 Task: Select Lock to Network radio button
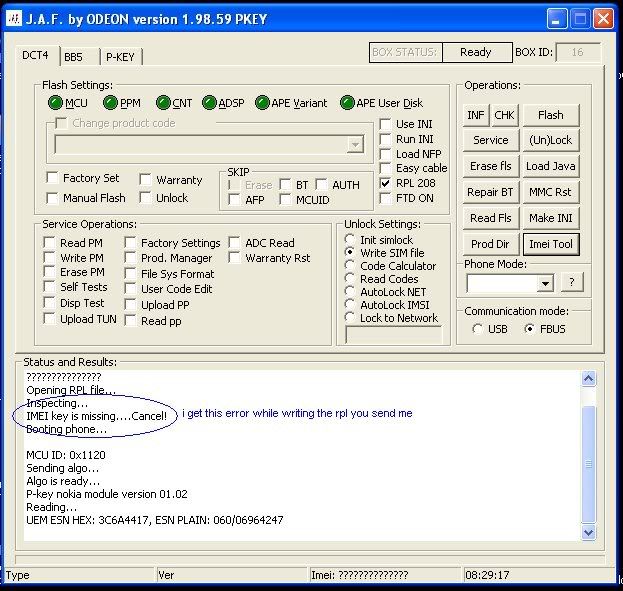coord(350,318)
